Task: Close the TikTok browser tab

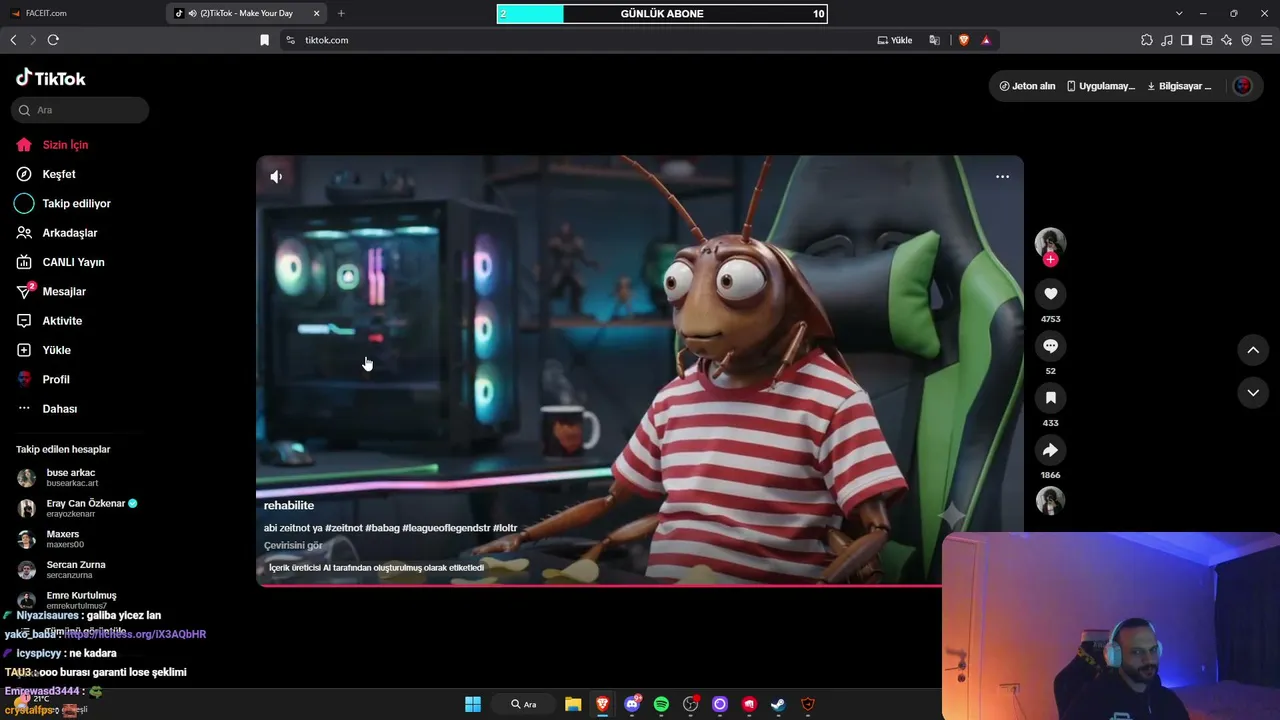Action: point(317,13)
